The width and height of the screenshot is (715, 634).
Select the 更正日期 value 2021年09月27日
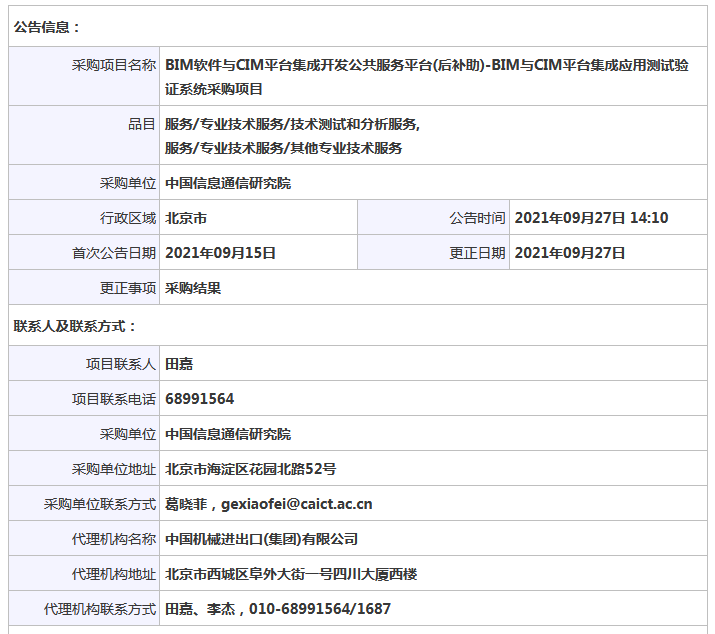[570, 253]
